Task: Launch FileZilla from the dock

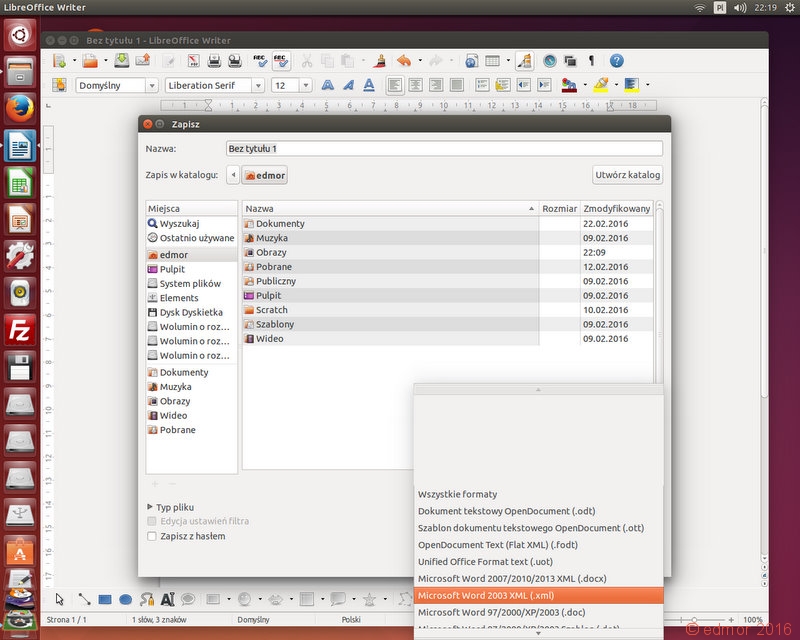Action: pyautogui.click(x=20, y=330)
